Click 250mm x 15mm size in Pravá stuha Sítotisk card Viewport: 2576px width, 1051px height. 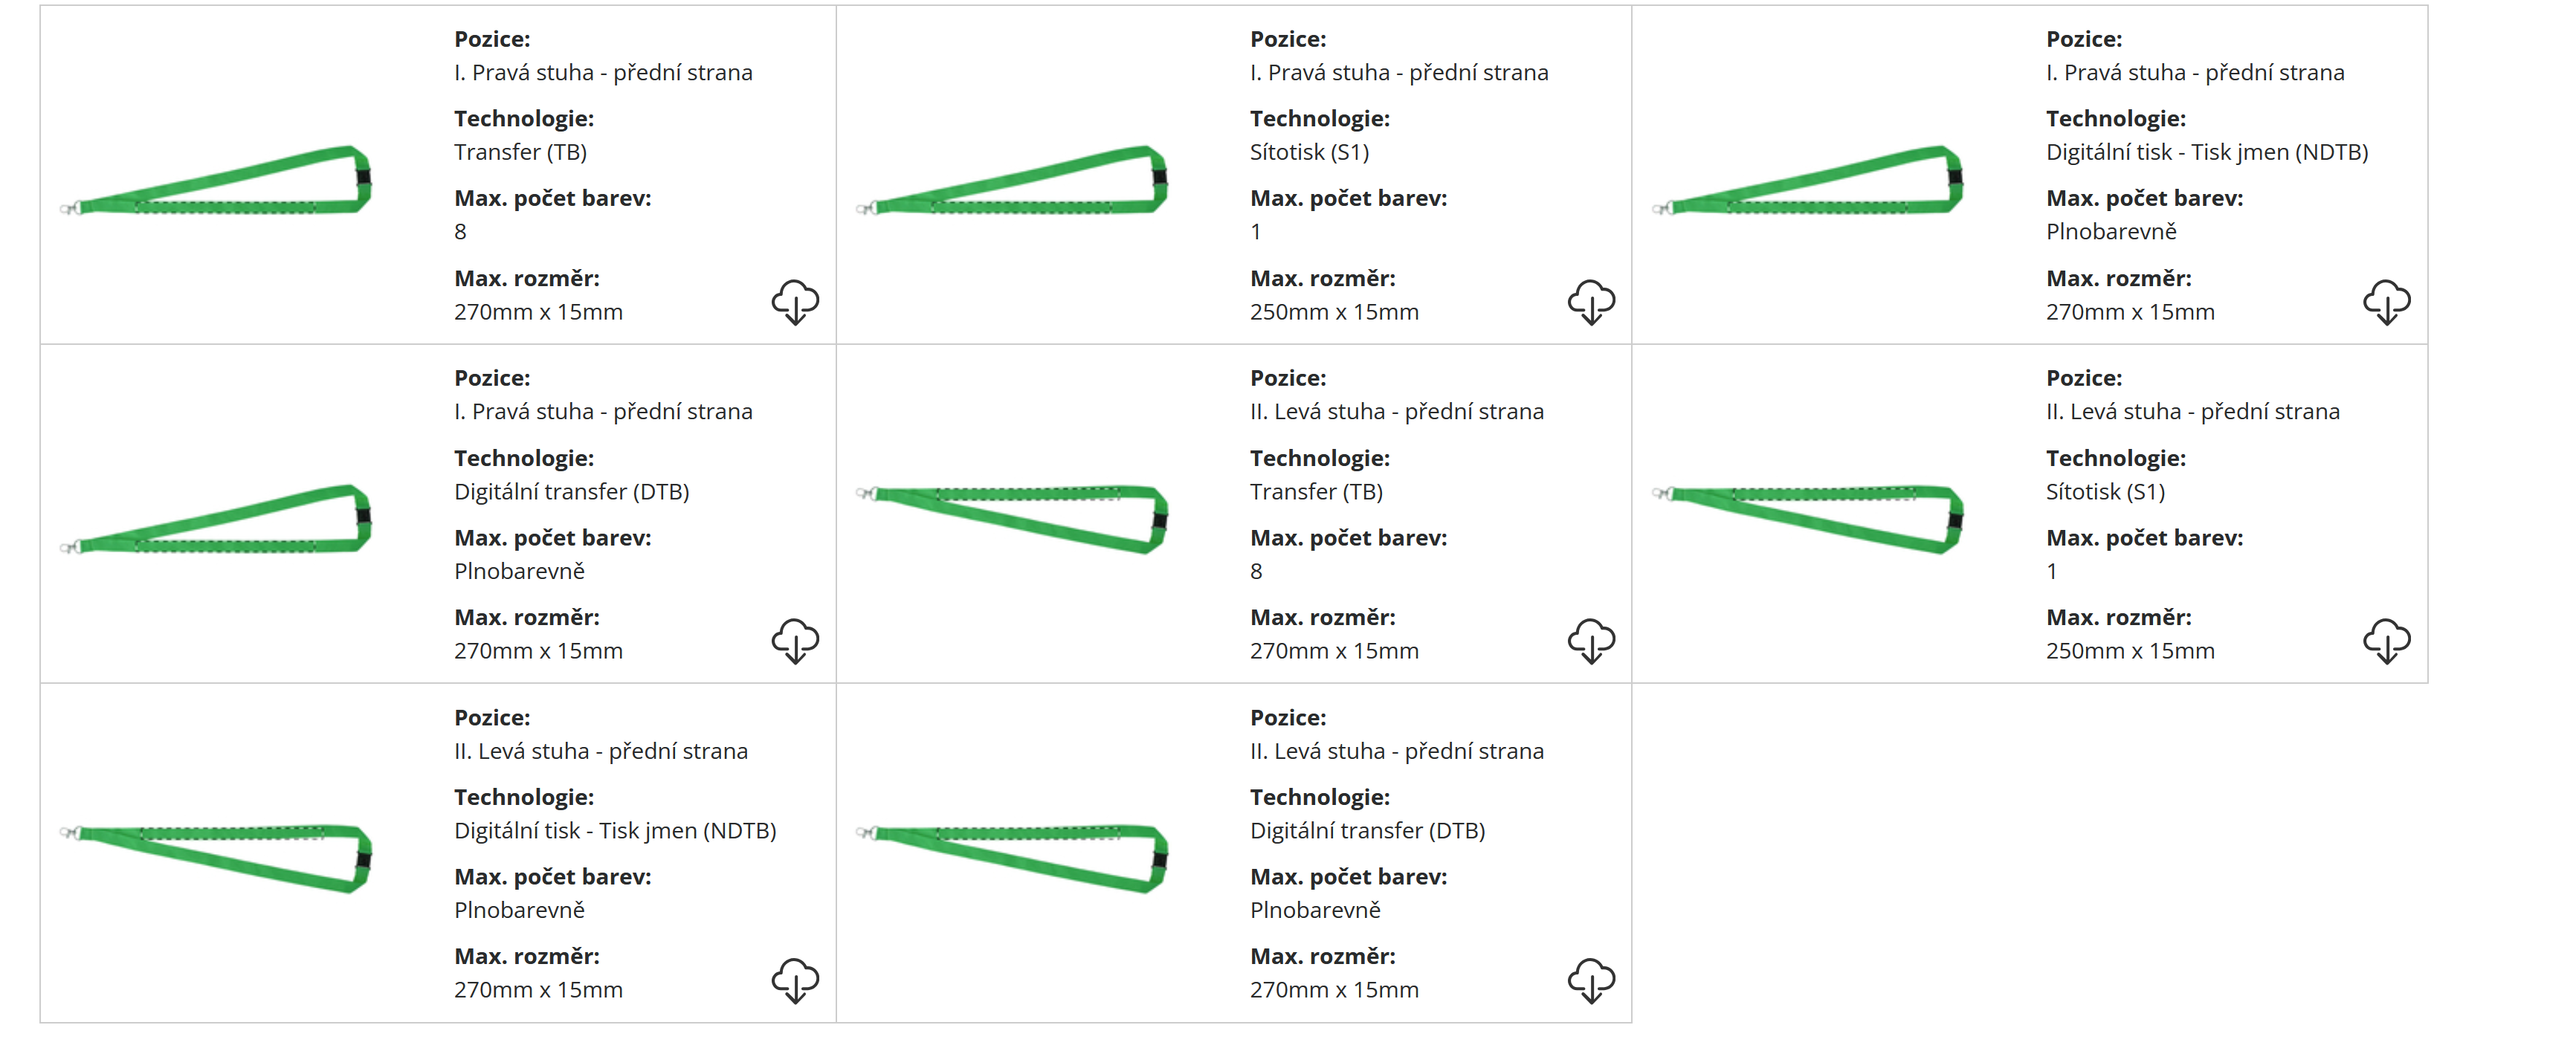(x=1334, y=312)
